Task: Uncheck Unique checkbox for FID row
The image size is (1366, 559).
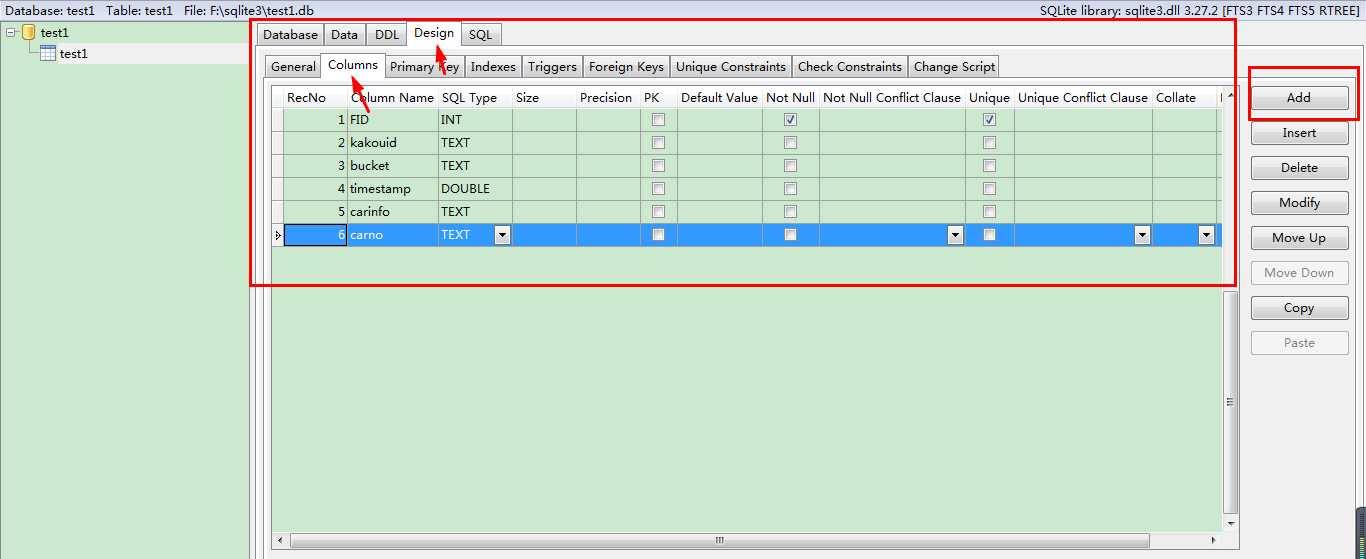Action: click(x=989, y=119)
